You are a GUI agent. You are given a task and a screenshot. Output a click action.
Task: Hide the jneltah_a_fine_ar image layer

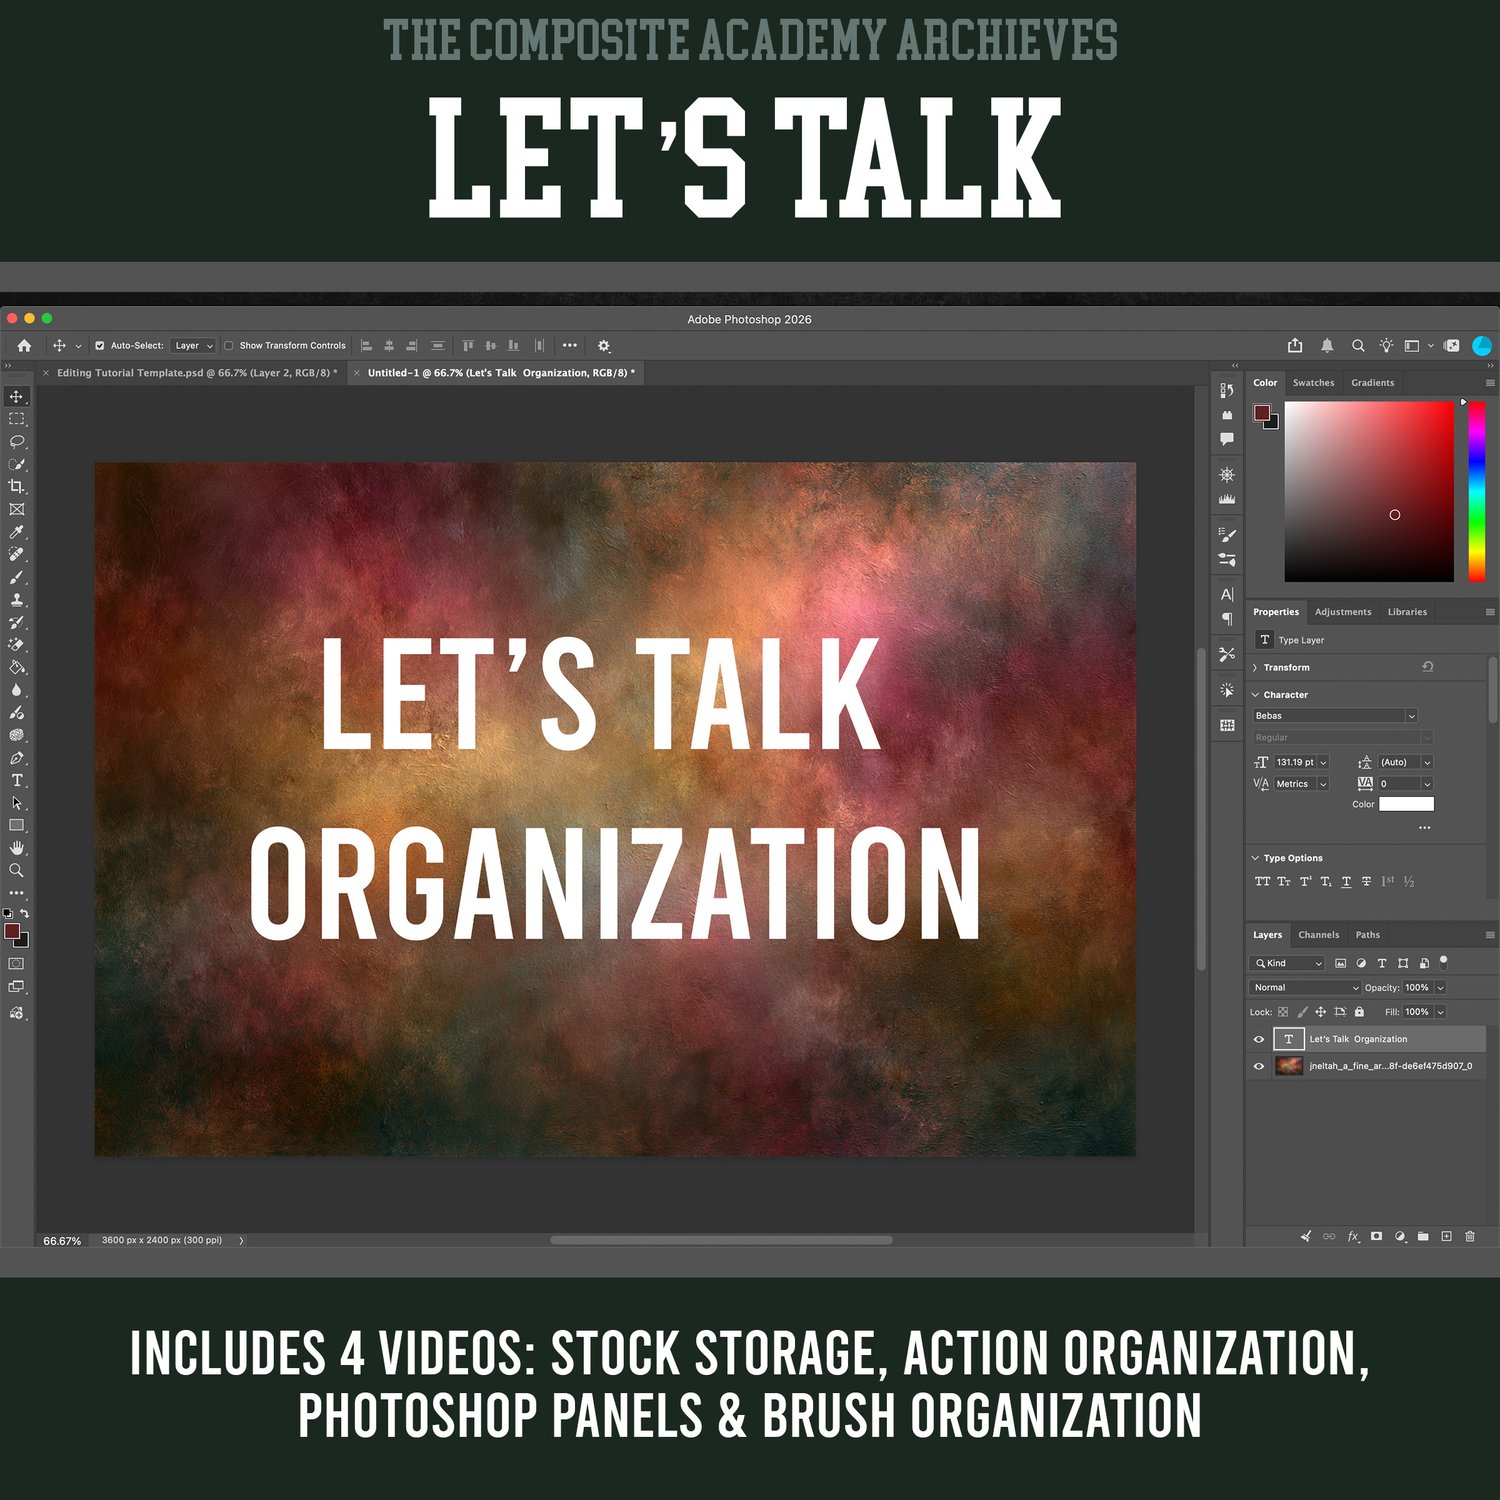click(x=1259, y=1067)
